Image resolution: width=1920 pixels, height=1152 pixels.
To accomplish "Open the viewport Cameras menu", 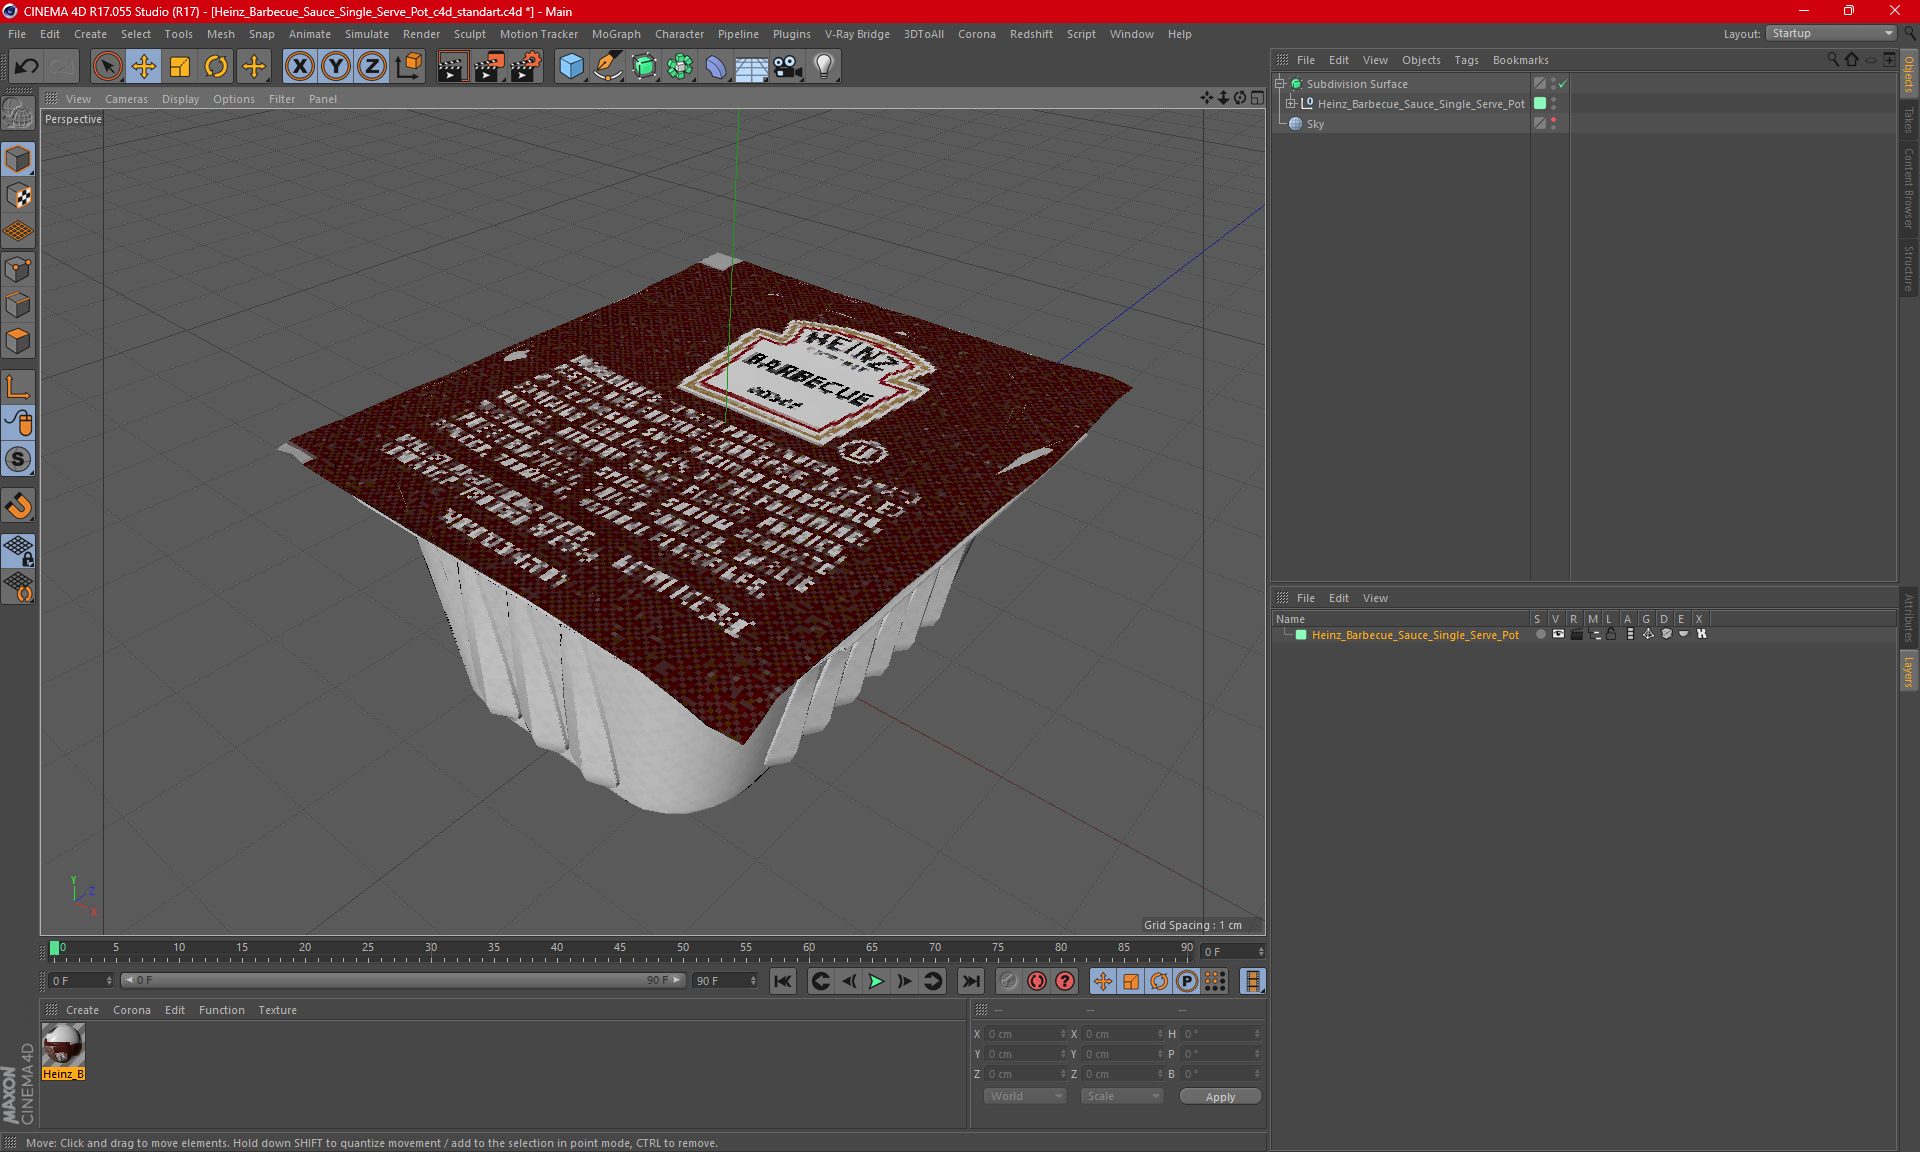I will click(x=126, y=99).
